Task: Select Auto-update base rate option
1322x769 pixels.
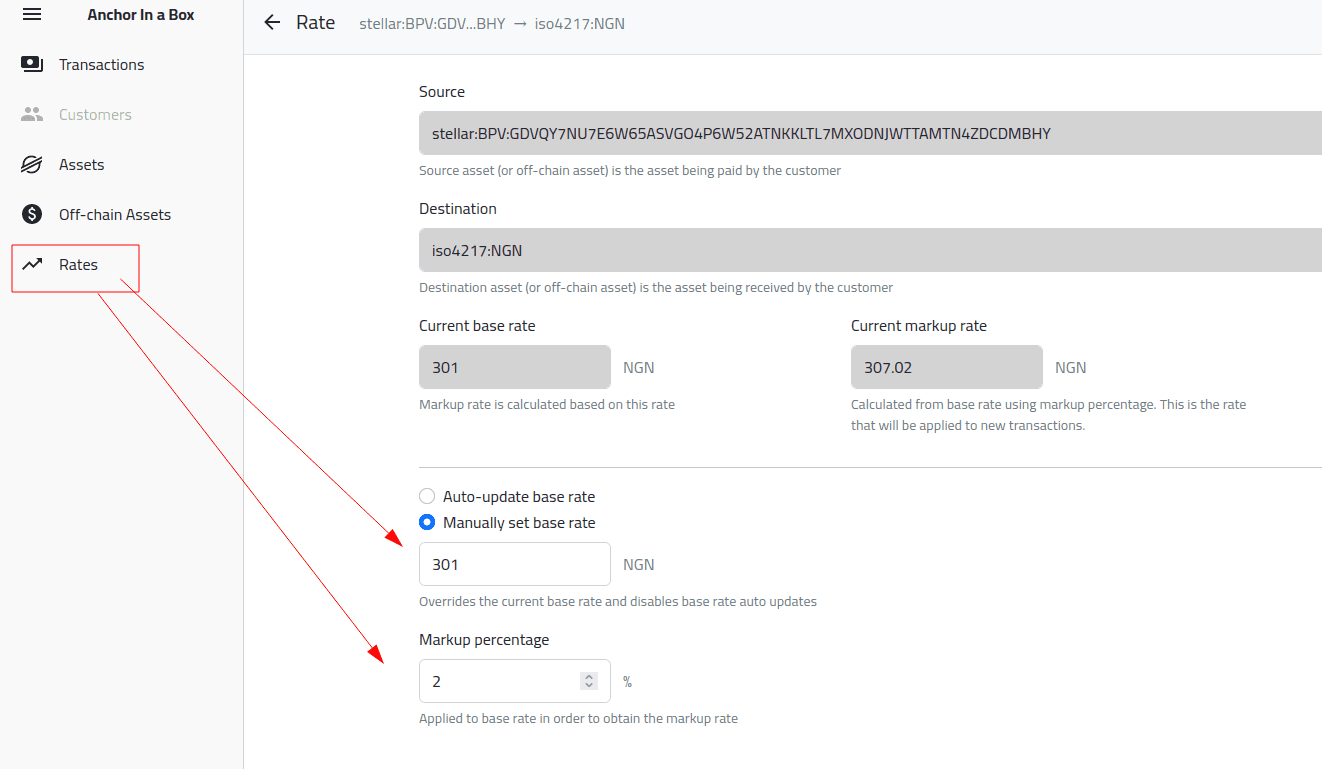Action: [427, 496]
